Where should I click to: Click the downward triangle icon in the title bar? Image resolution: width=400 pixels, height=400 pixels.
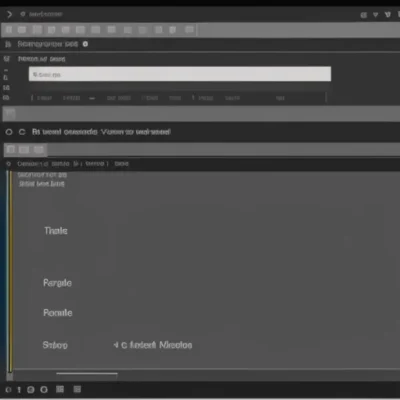point(375,15)
